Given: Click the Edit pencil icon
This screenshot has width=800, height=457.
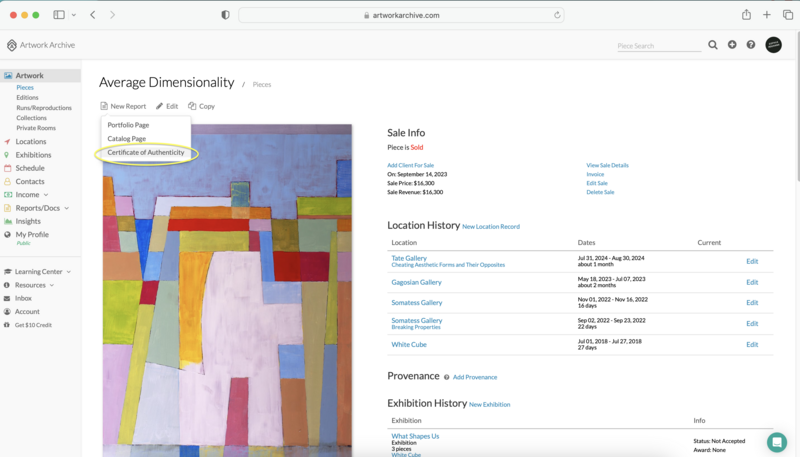Looking at the screenshot, I should click(159, 106).
